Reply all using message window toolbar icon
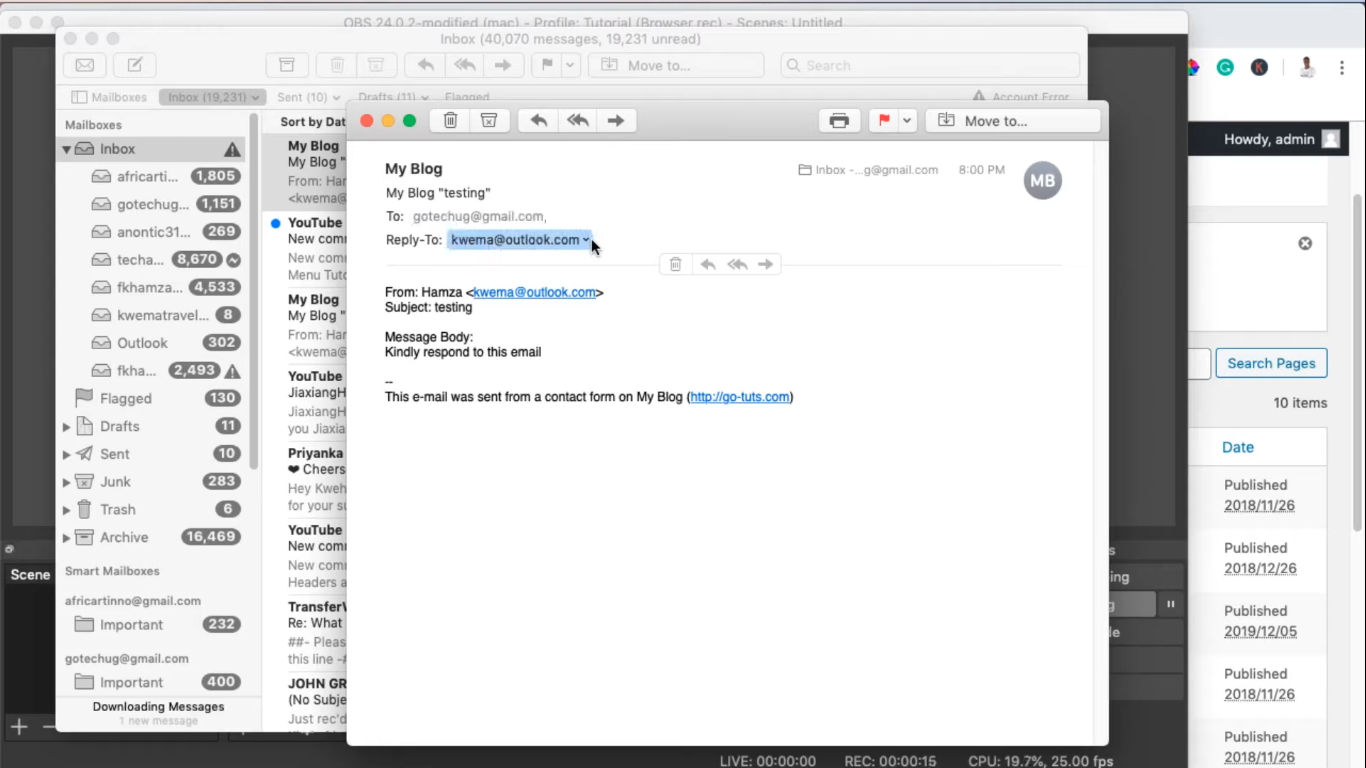Screen dimensions: 1366x768 tap(577, 121)
